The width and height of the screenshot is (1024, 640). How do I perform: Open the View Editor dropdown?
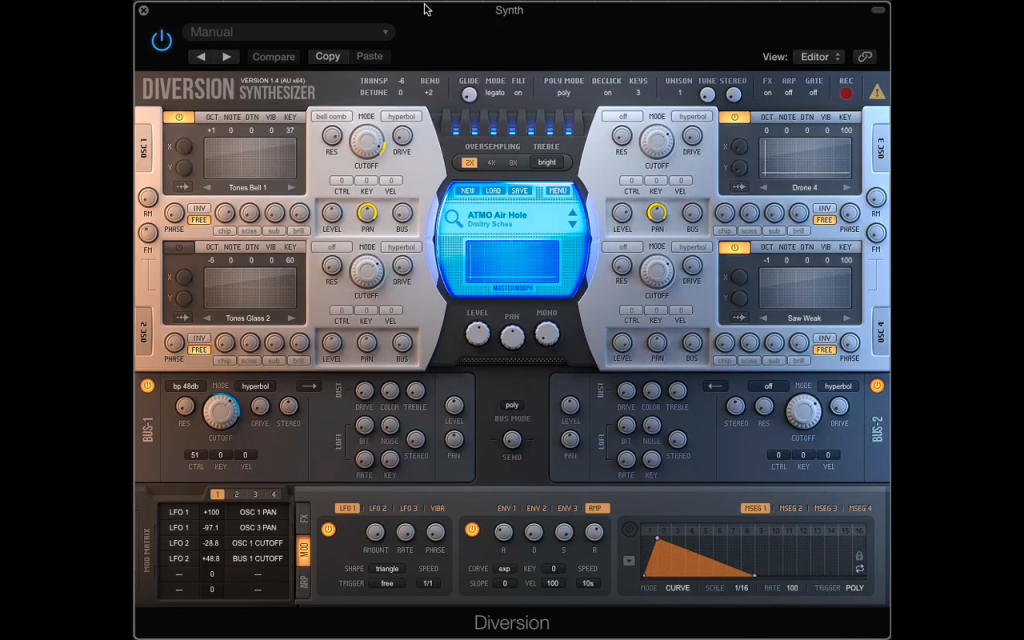coord(819,57)
